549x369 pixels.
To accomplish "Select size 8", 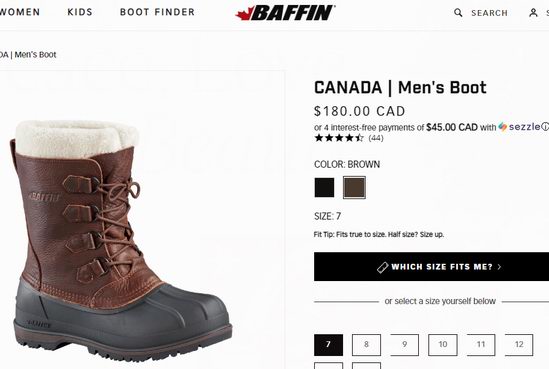I will (366, 344).
